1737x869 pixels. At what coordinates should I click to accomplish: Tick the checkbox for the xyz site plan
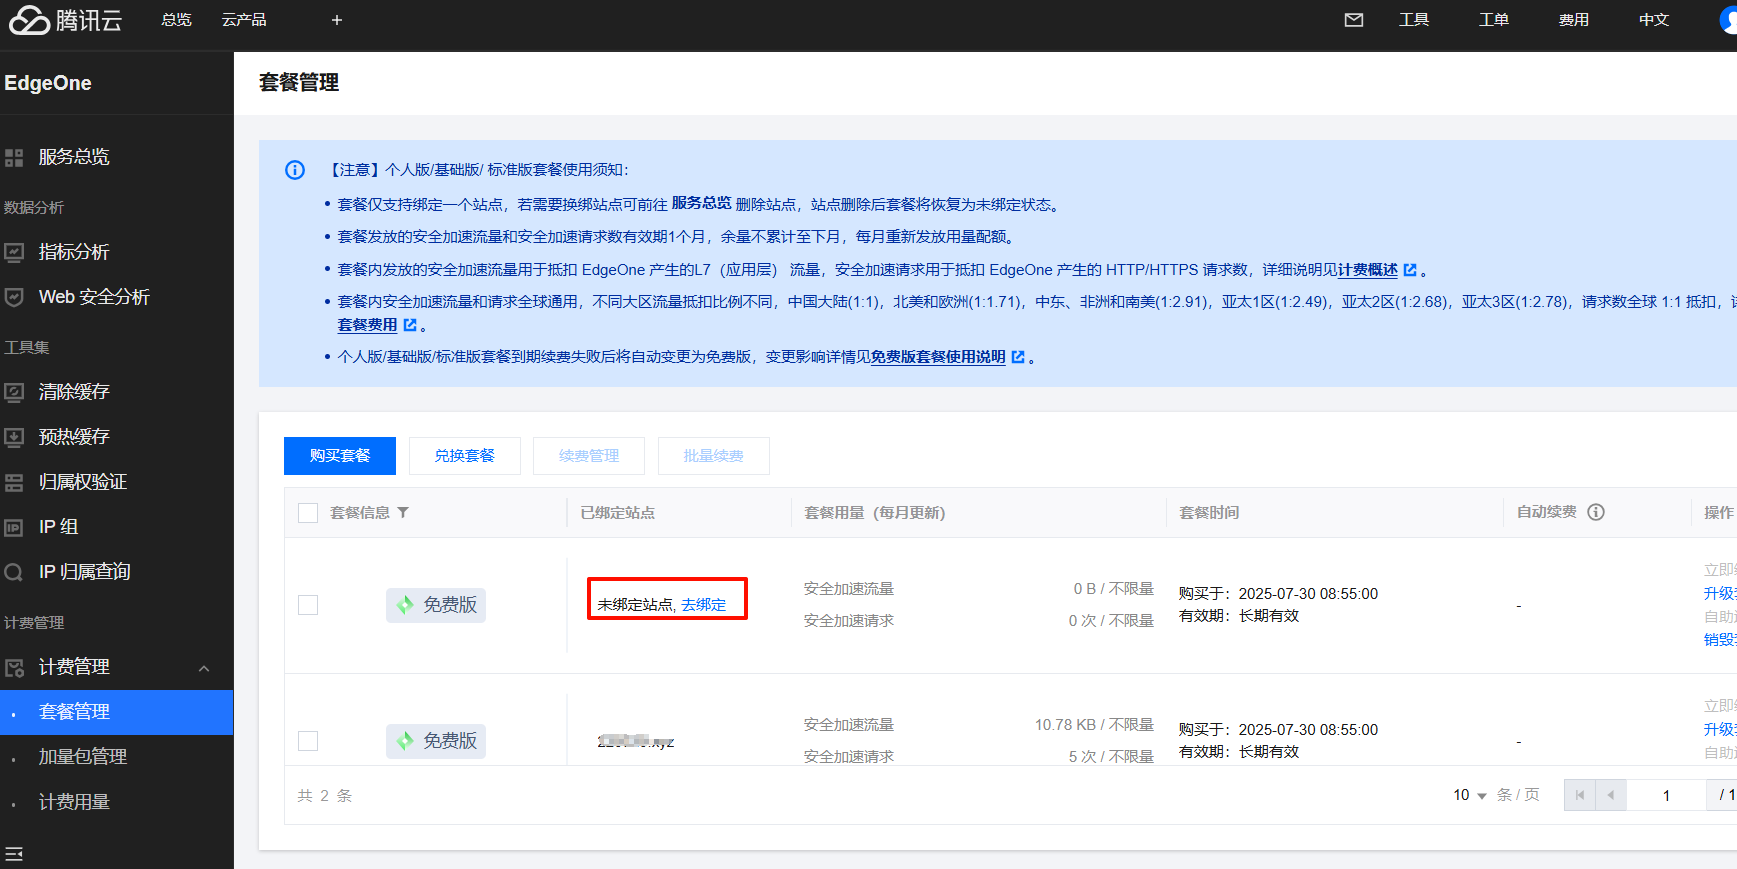click(x=308, y=741)
